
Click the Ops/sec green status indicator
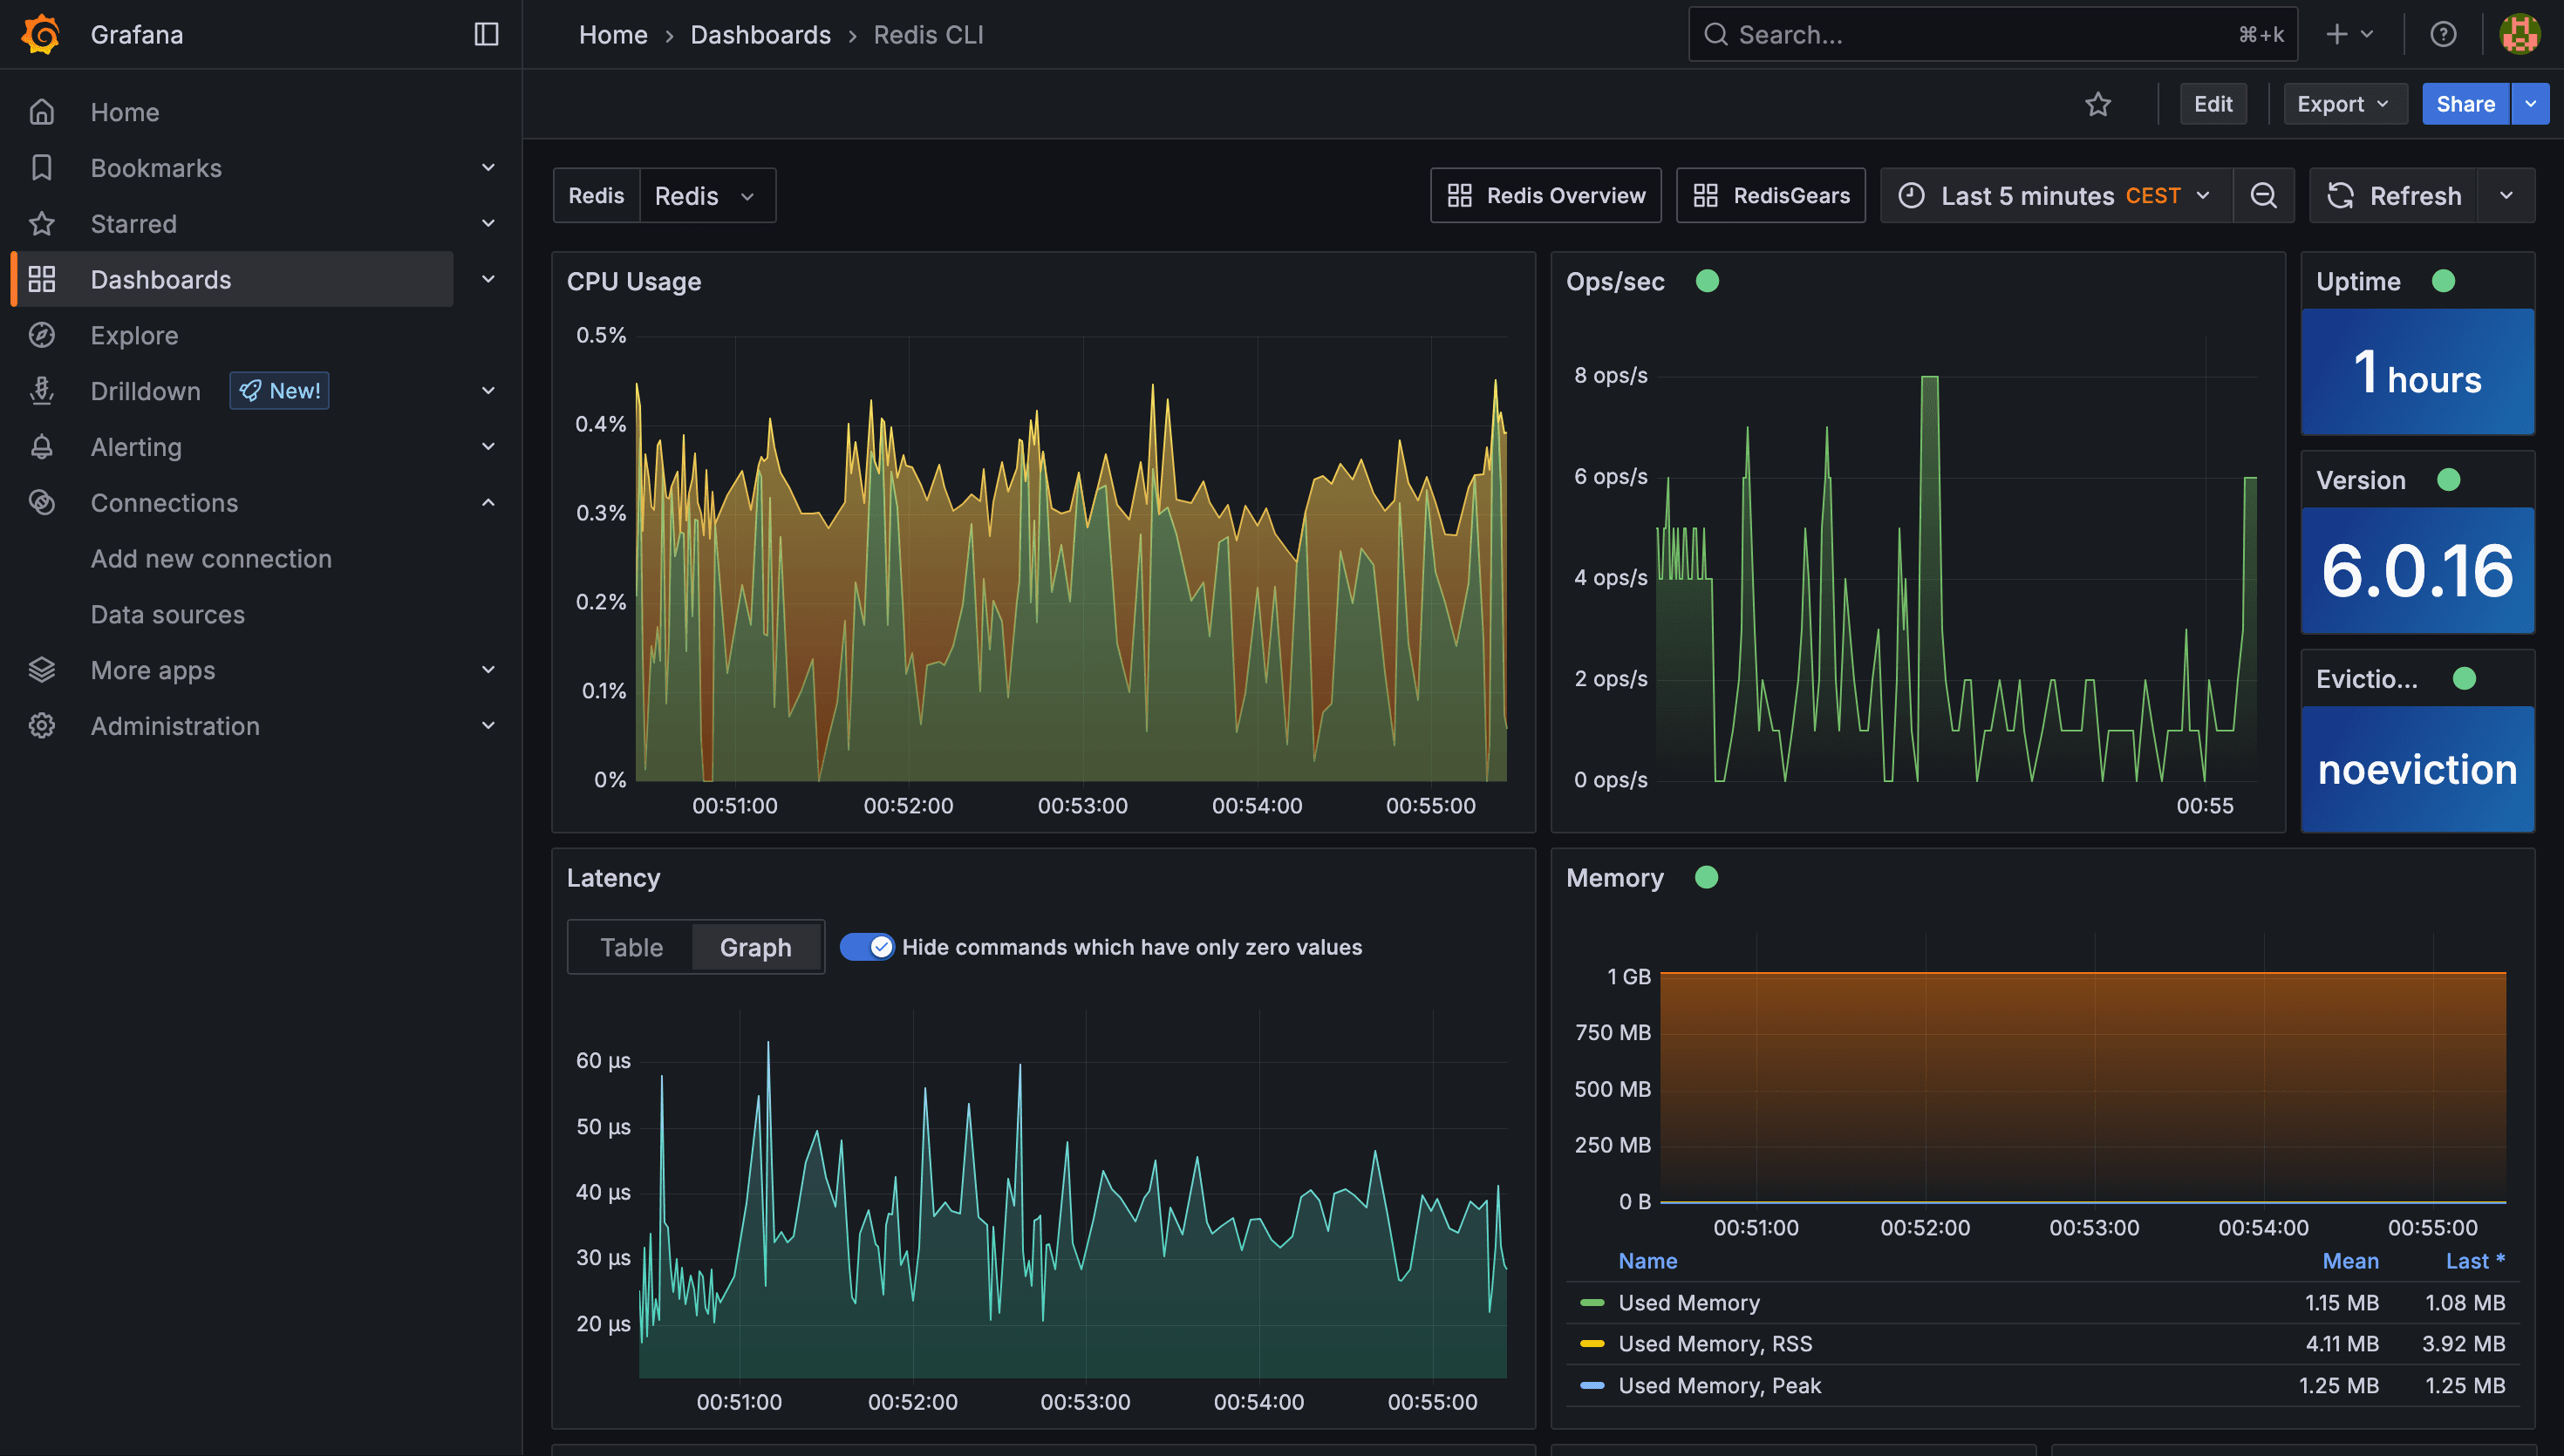click(1708, 281)
